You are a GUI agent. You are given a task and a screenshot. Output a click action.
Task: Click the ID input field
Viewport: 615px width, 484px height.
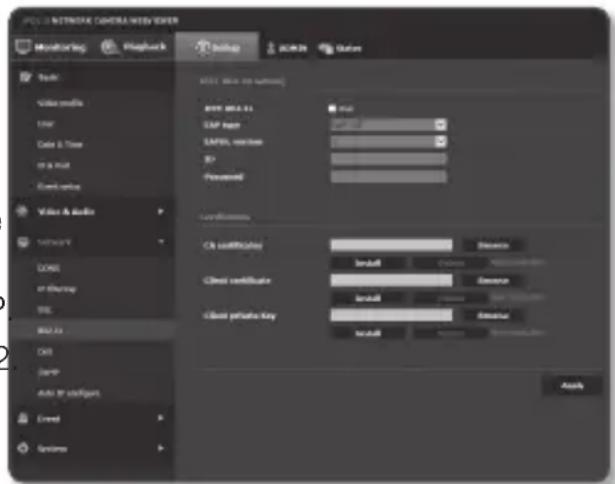(x=389, y=159)
